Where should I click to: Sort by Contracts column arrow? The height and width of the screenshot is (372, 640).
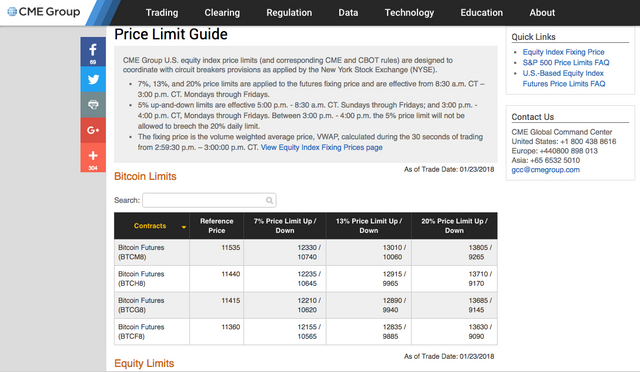(x=184, y=227)
